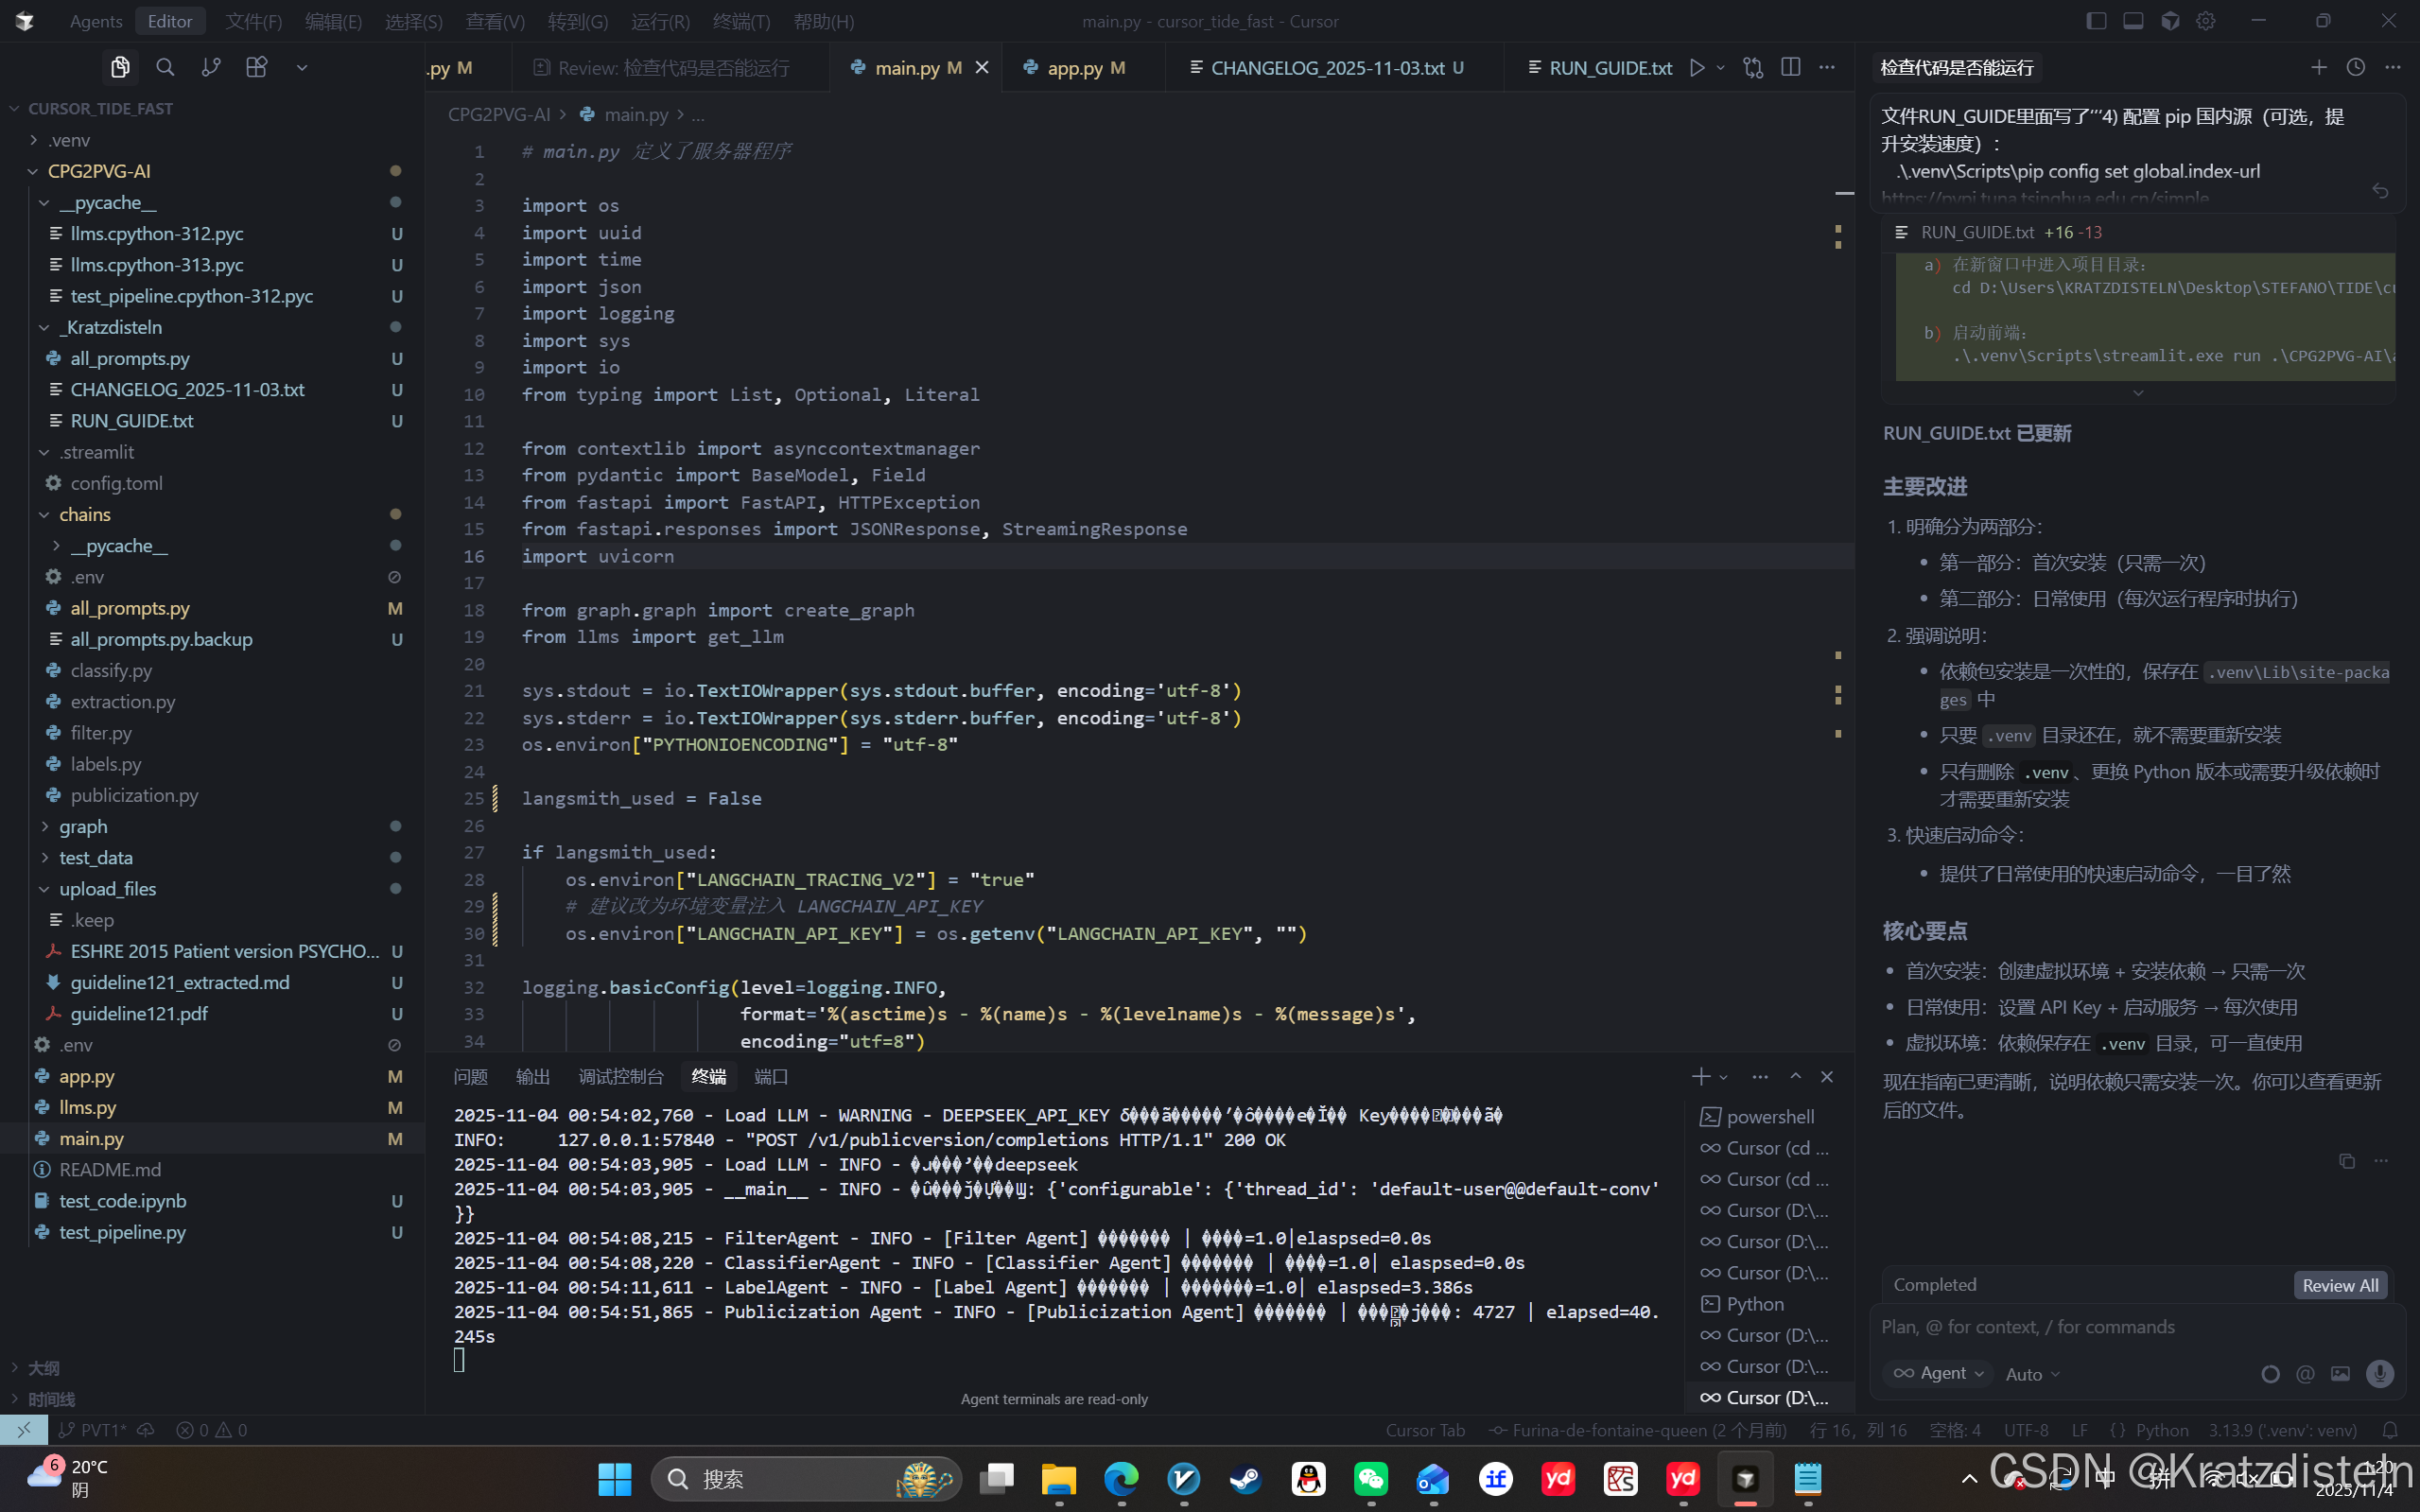2420x1512 pixels.
Task: Click the voice input microphone icon
Action: (x=2380, y=1374)
